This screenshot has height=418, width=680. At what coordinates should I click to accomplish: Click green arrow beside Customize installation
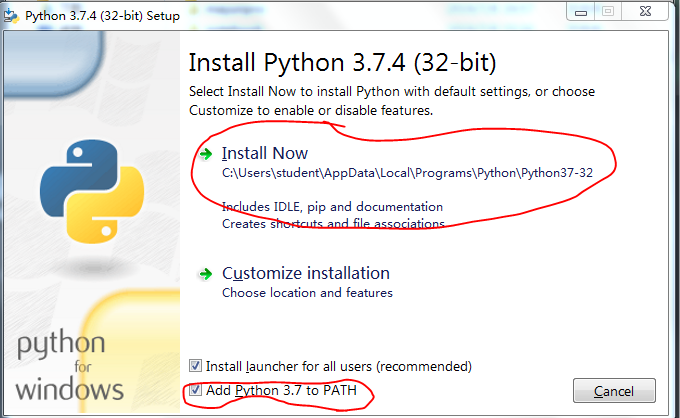pos(206,274)
